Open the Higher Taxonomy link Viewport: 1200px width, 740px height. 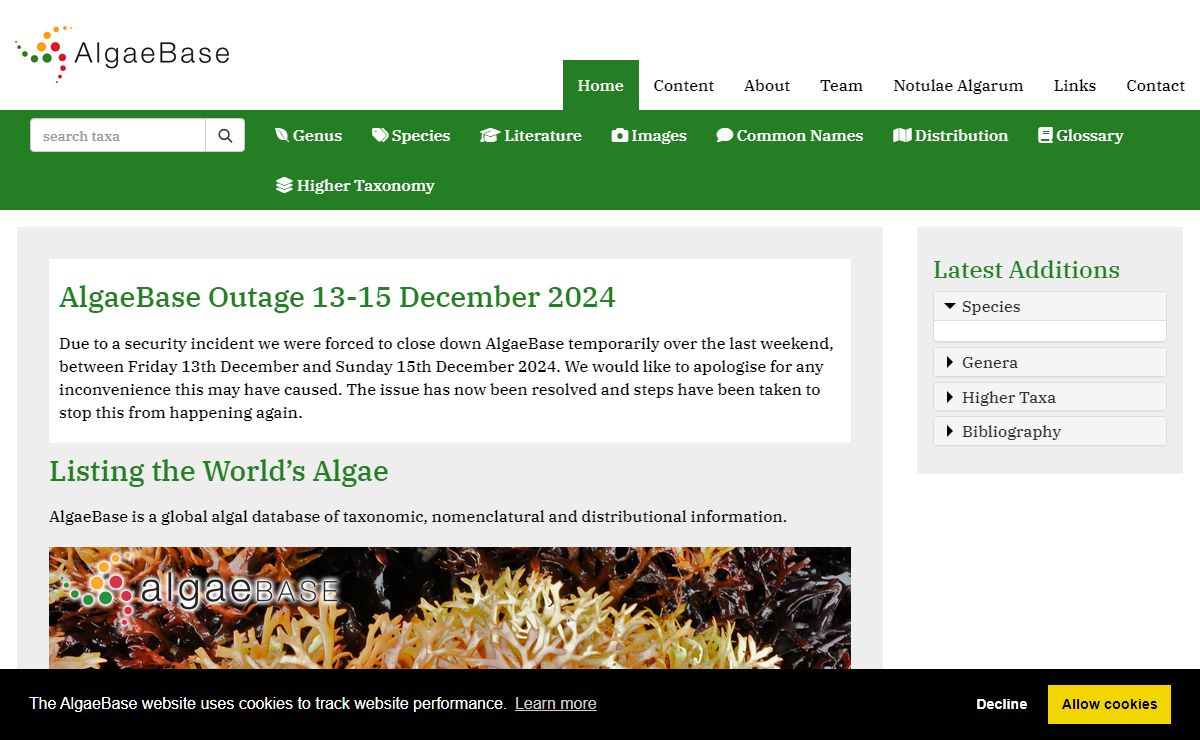(x=355, y=185)
